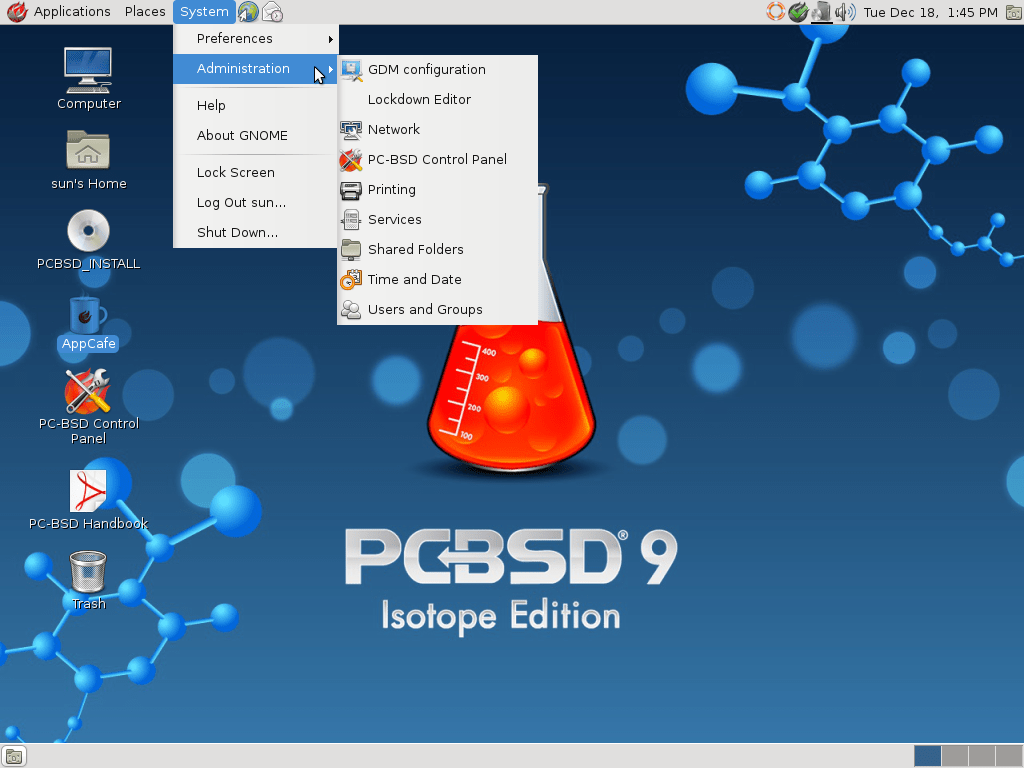Viewport: 1024px width, 768px height.
Task: Click the life preserver tray icon
Action: click(775, 12)
